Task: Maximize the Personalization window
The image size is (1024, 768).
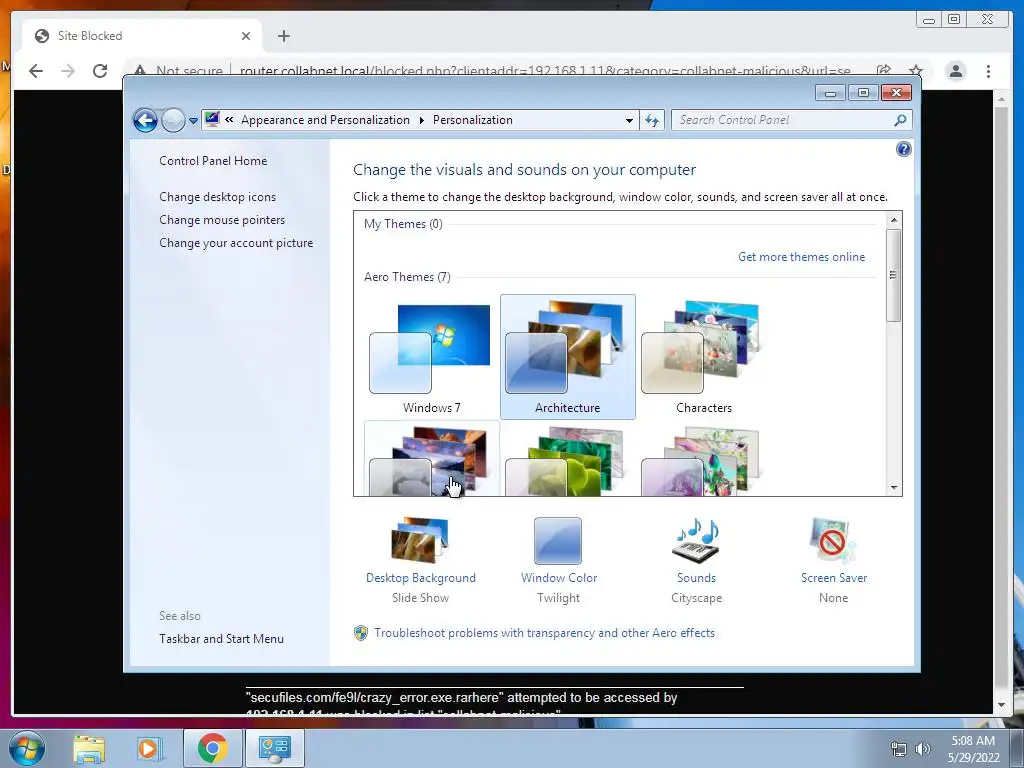Action: click(x=863, y=93)
